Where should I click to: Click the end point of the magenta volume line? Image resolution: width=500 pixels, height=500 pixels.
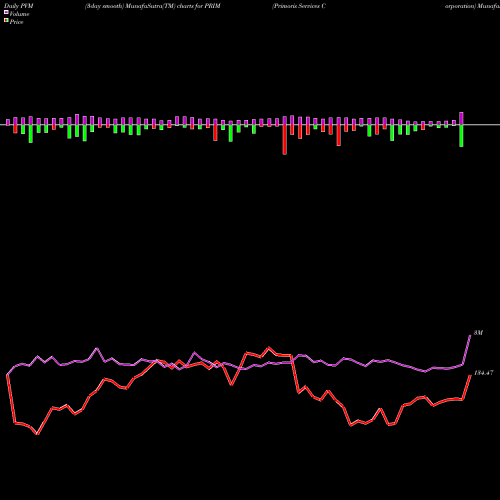470,336
